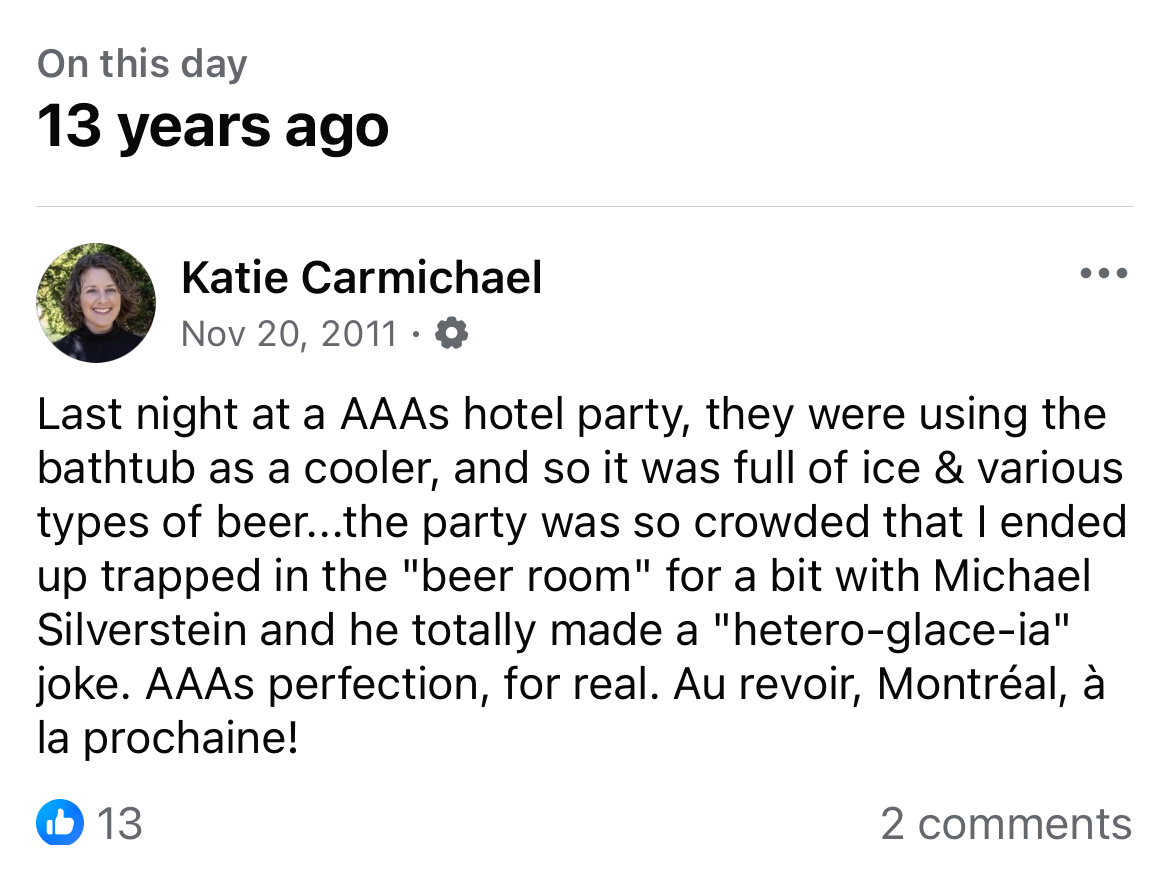This screenshot has height=879, width=1170.
Task: Open the Katie Carmichael profile name link
Action: (361, 277)
